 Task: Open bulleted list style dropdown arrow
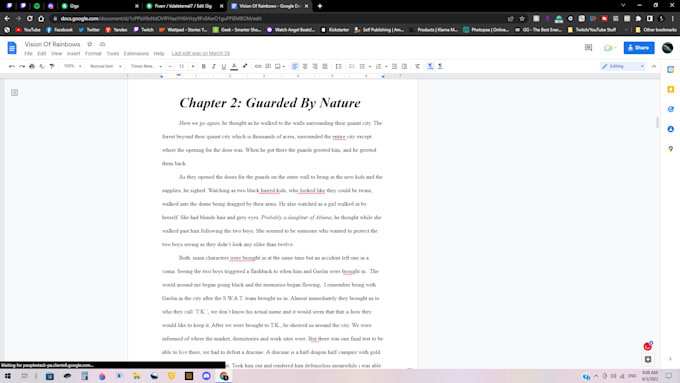click(369, 66)
